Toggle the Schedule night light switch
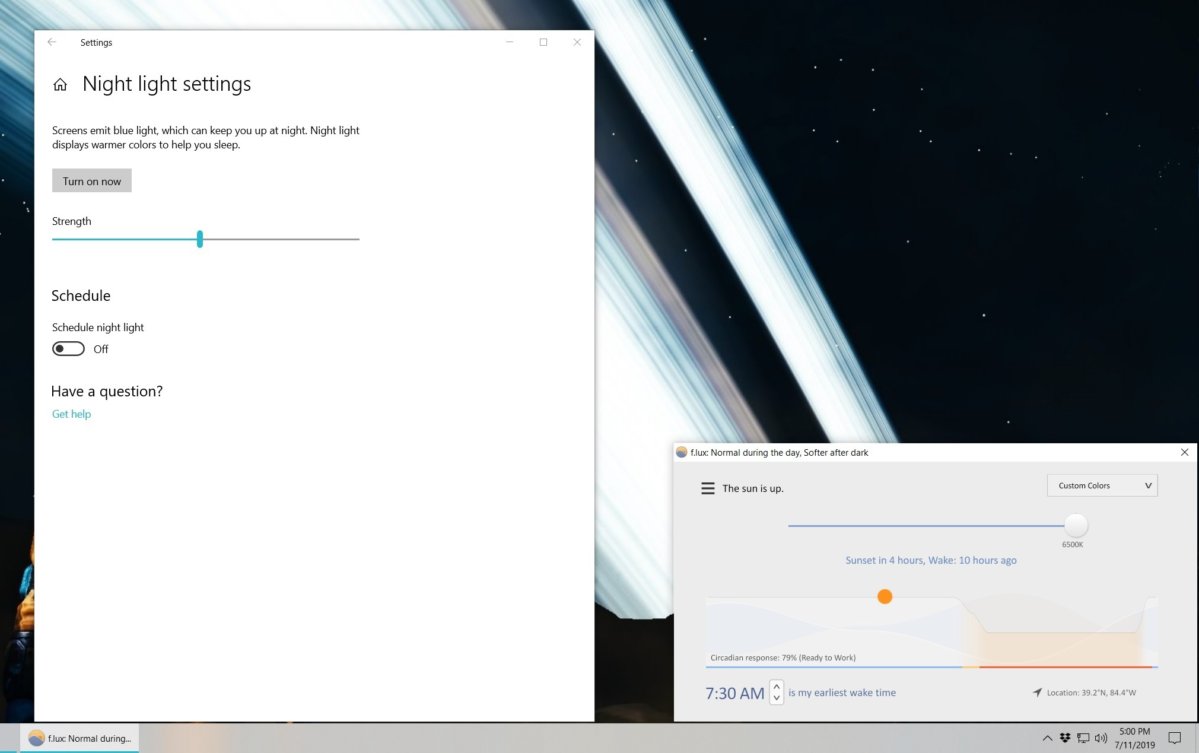1199x753 pixels. click(x=68, y=349)
